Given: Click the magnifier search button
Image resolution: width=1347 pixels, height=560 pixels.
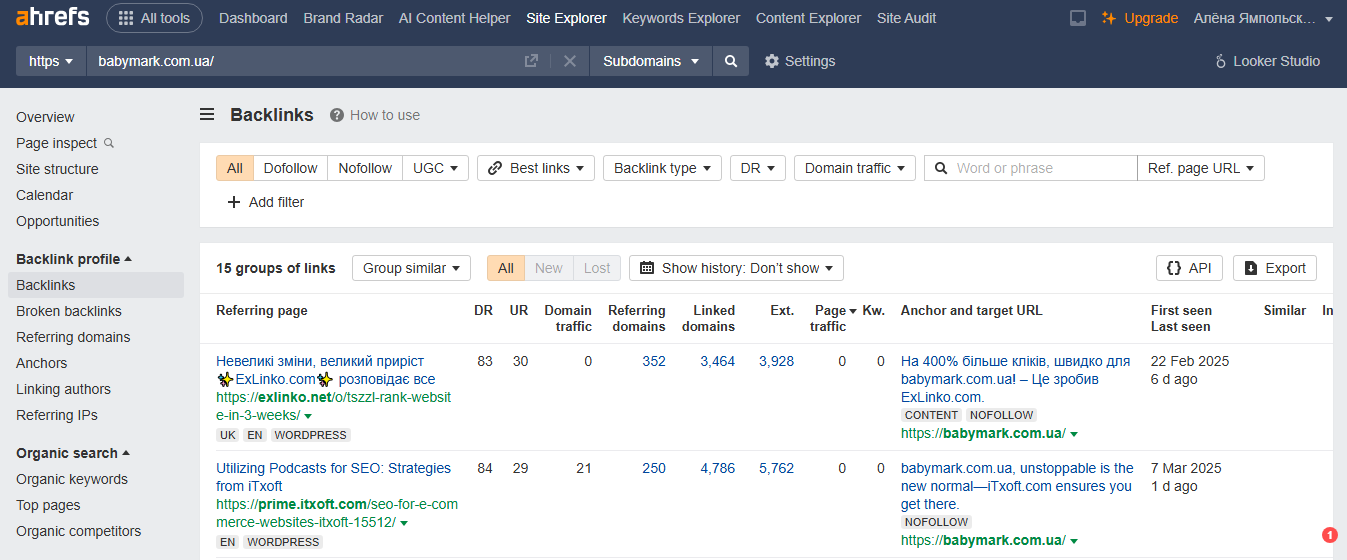Looking at the screenshot, I should (x=731, y=61).
